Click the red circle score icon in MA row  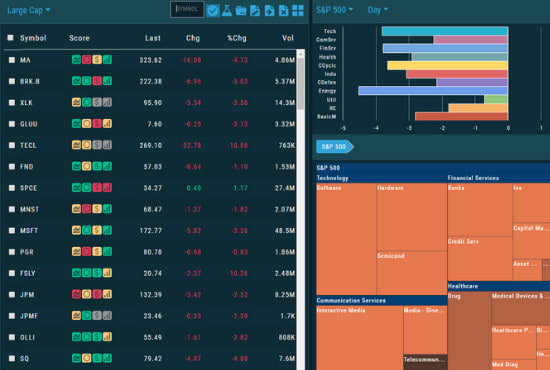tap(87, 60)
